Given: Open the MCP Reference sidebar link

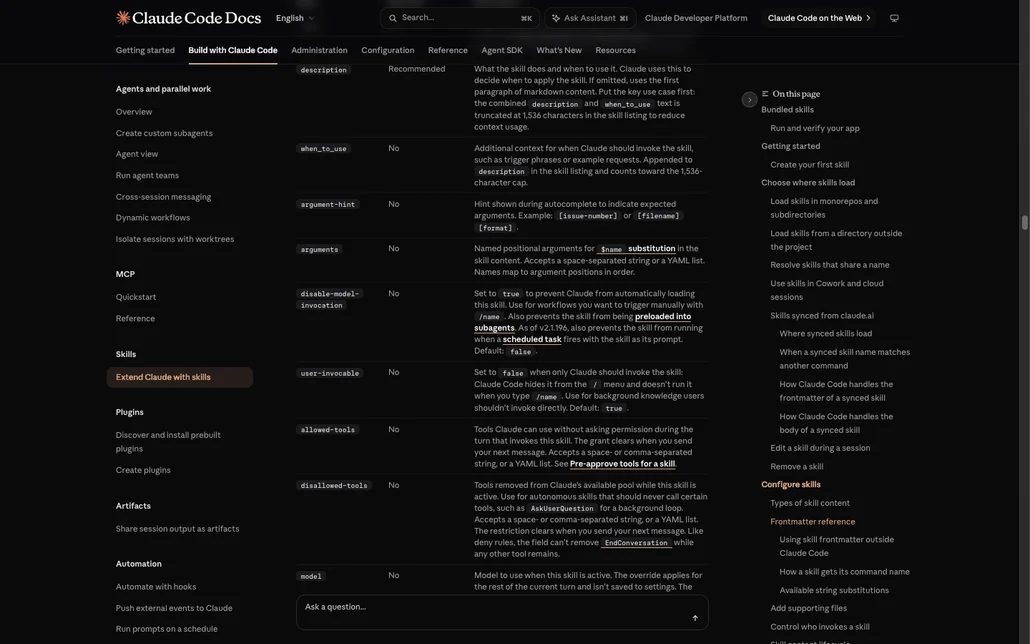Looking at the screenshot, I should (x=135, y=318).
